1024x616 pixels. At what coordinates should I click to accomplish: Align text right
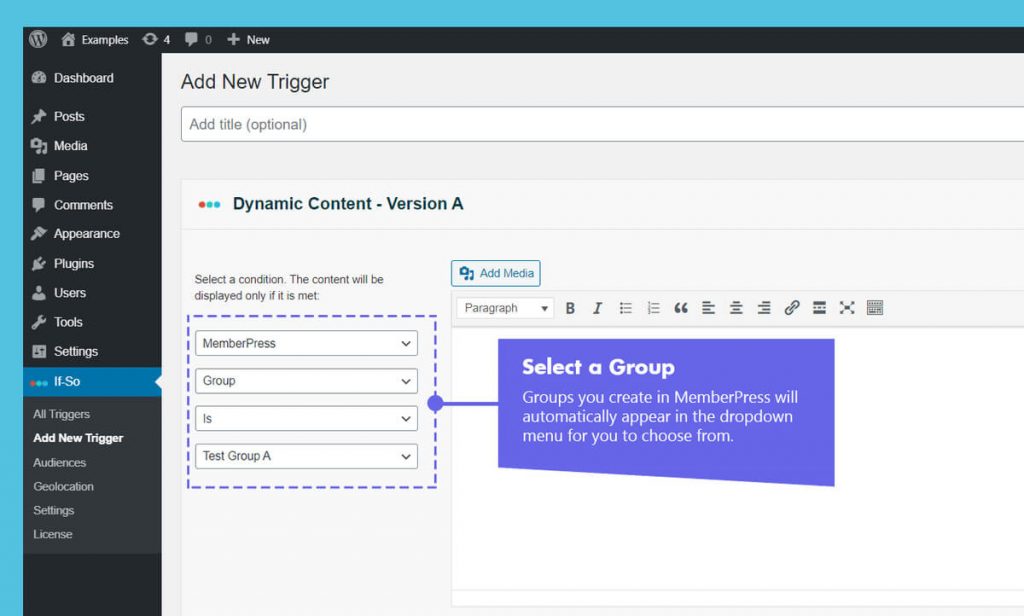point(764,308)
